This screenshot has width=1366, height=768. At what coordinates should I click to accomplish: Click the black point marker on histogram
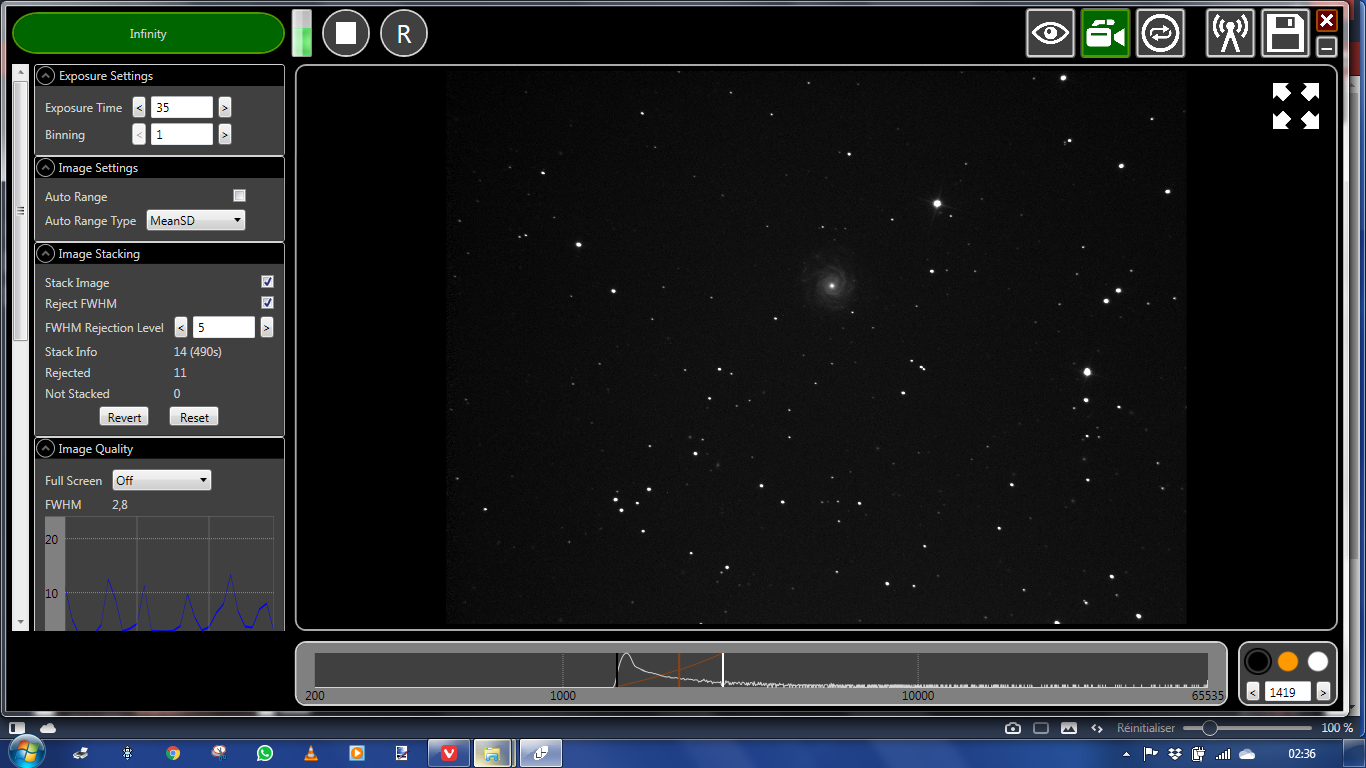(x=617, y=669)
